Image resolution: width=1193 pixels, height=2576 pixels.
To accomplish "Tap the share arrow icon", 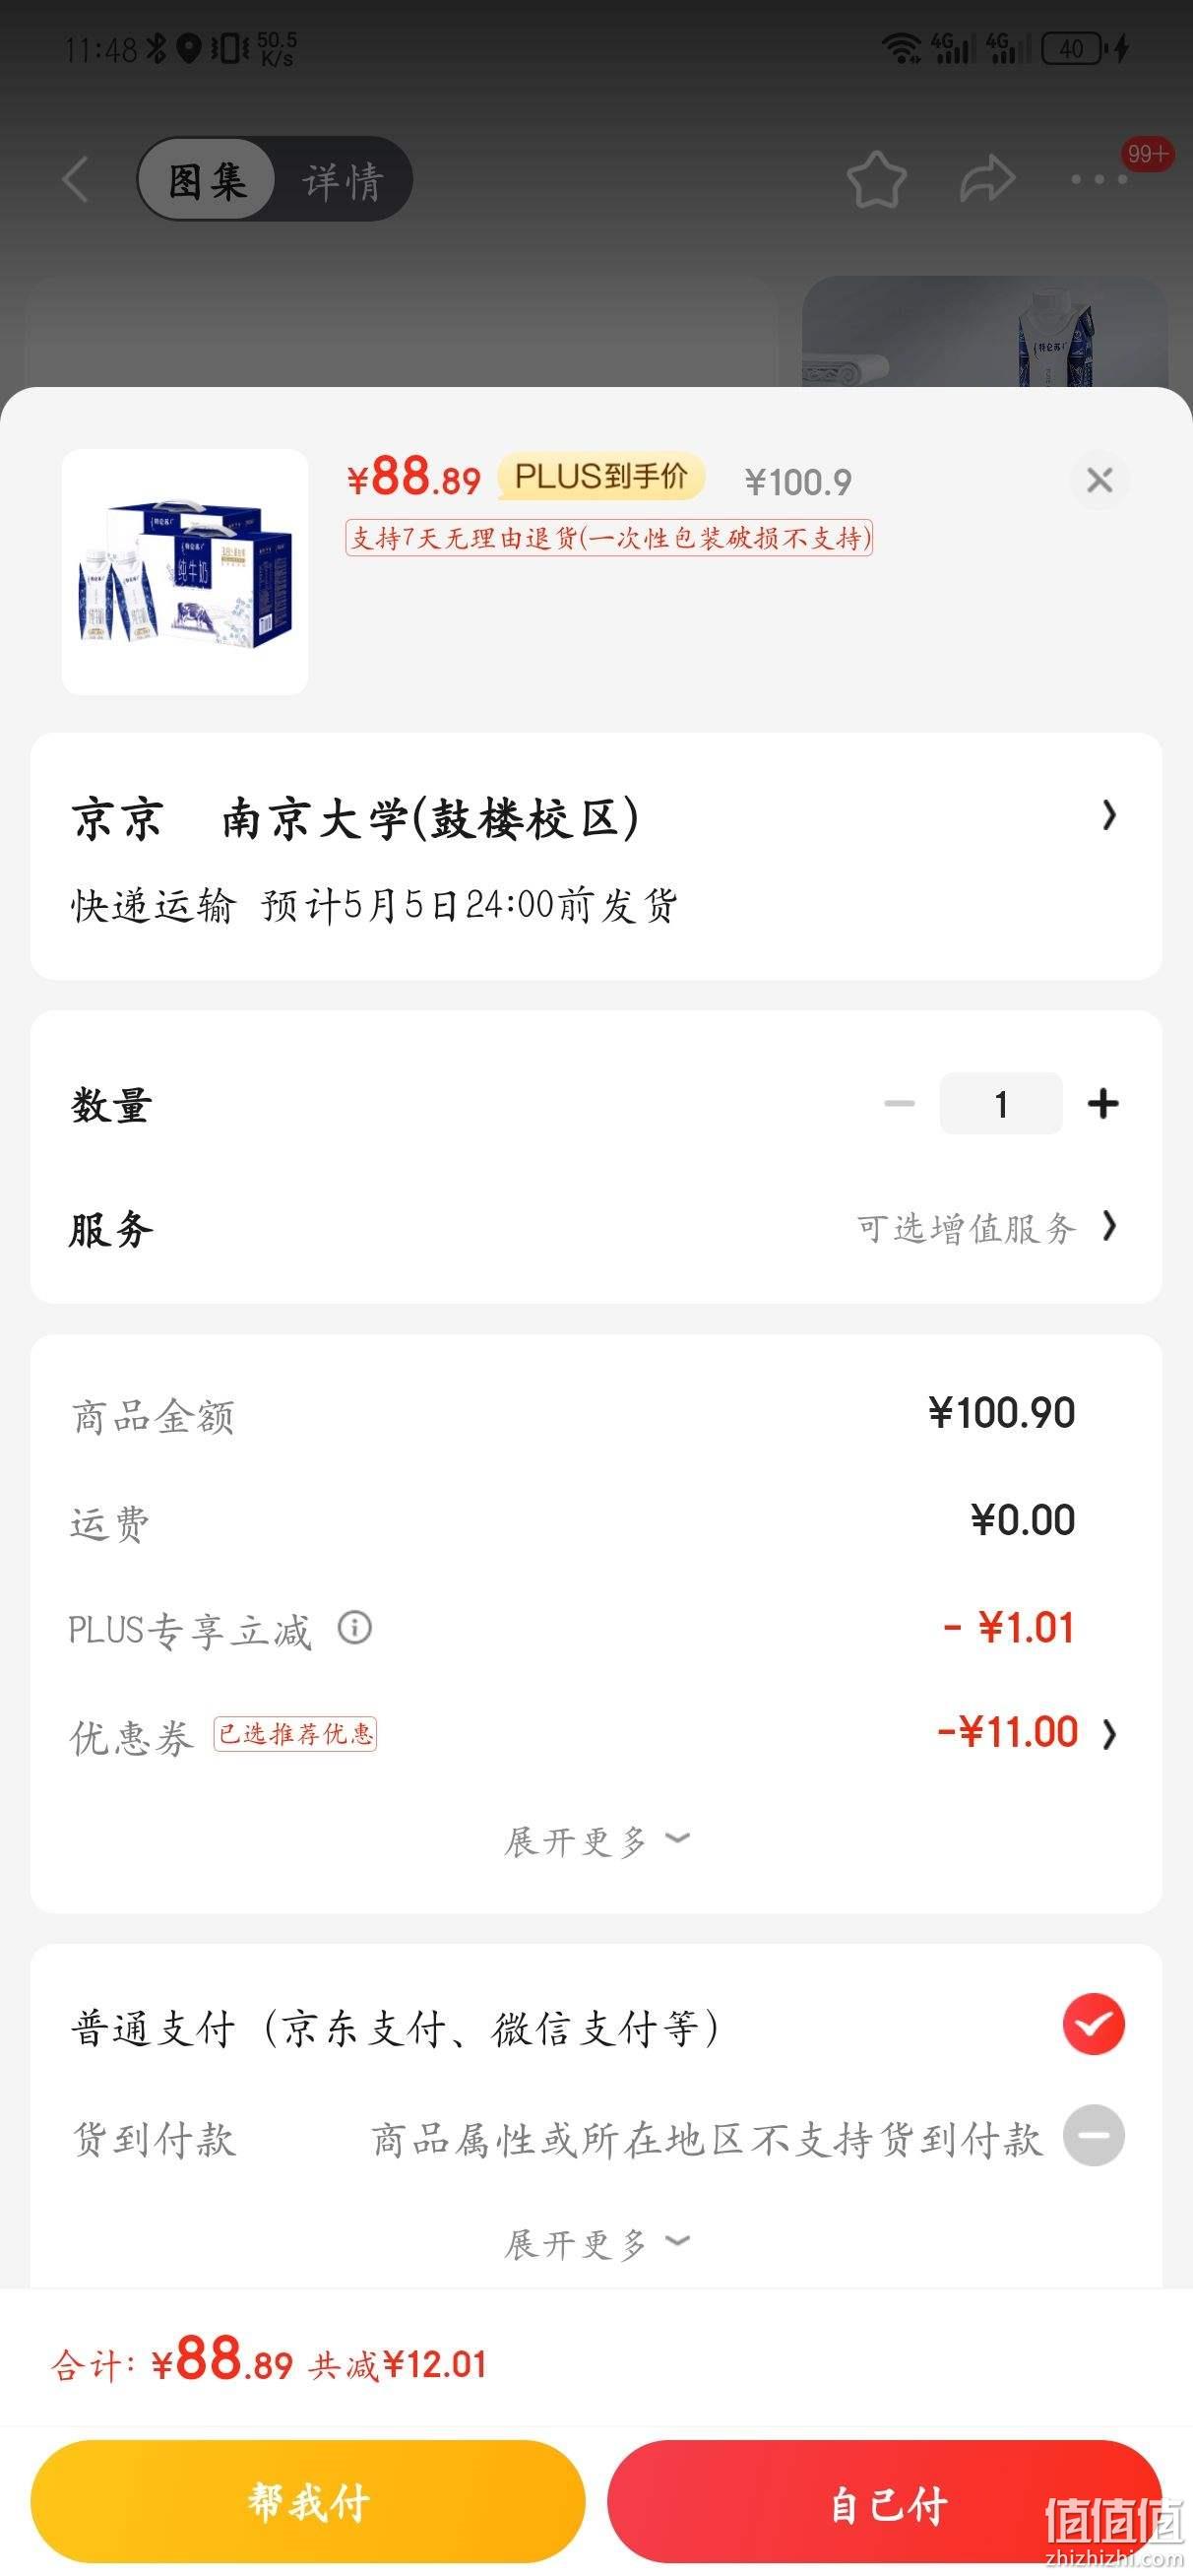I will click(x=987, y=180).
